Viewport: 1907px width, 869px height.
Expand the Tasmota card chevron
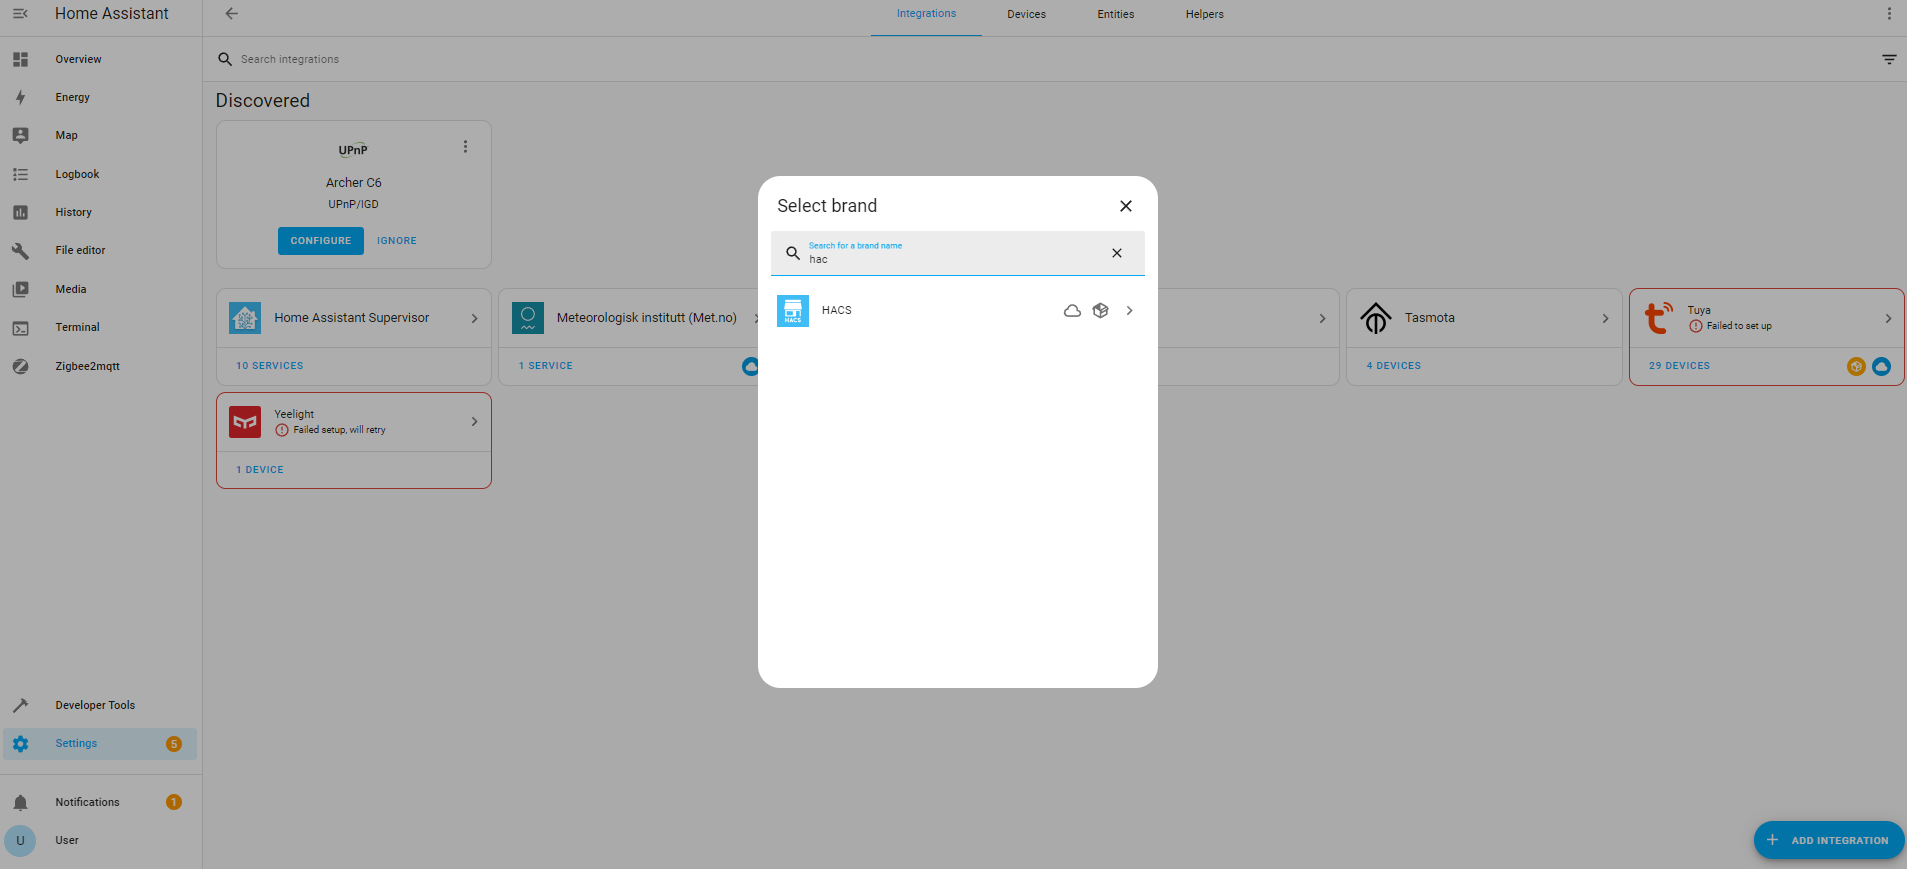coord(1606,318)
